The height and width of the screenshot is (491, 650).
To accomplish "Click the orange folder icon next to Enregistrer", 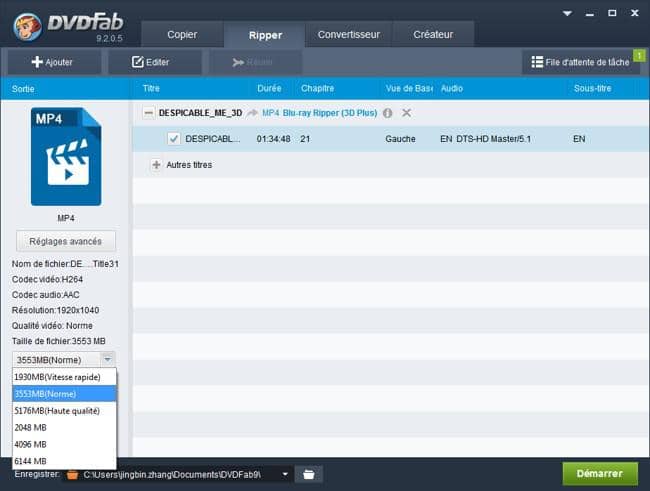I will tap(72, 474).
